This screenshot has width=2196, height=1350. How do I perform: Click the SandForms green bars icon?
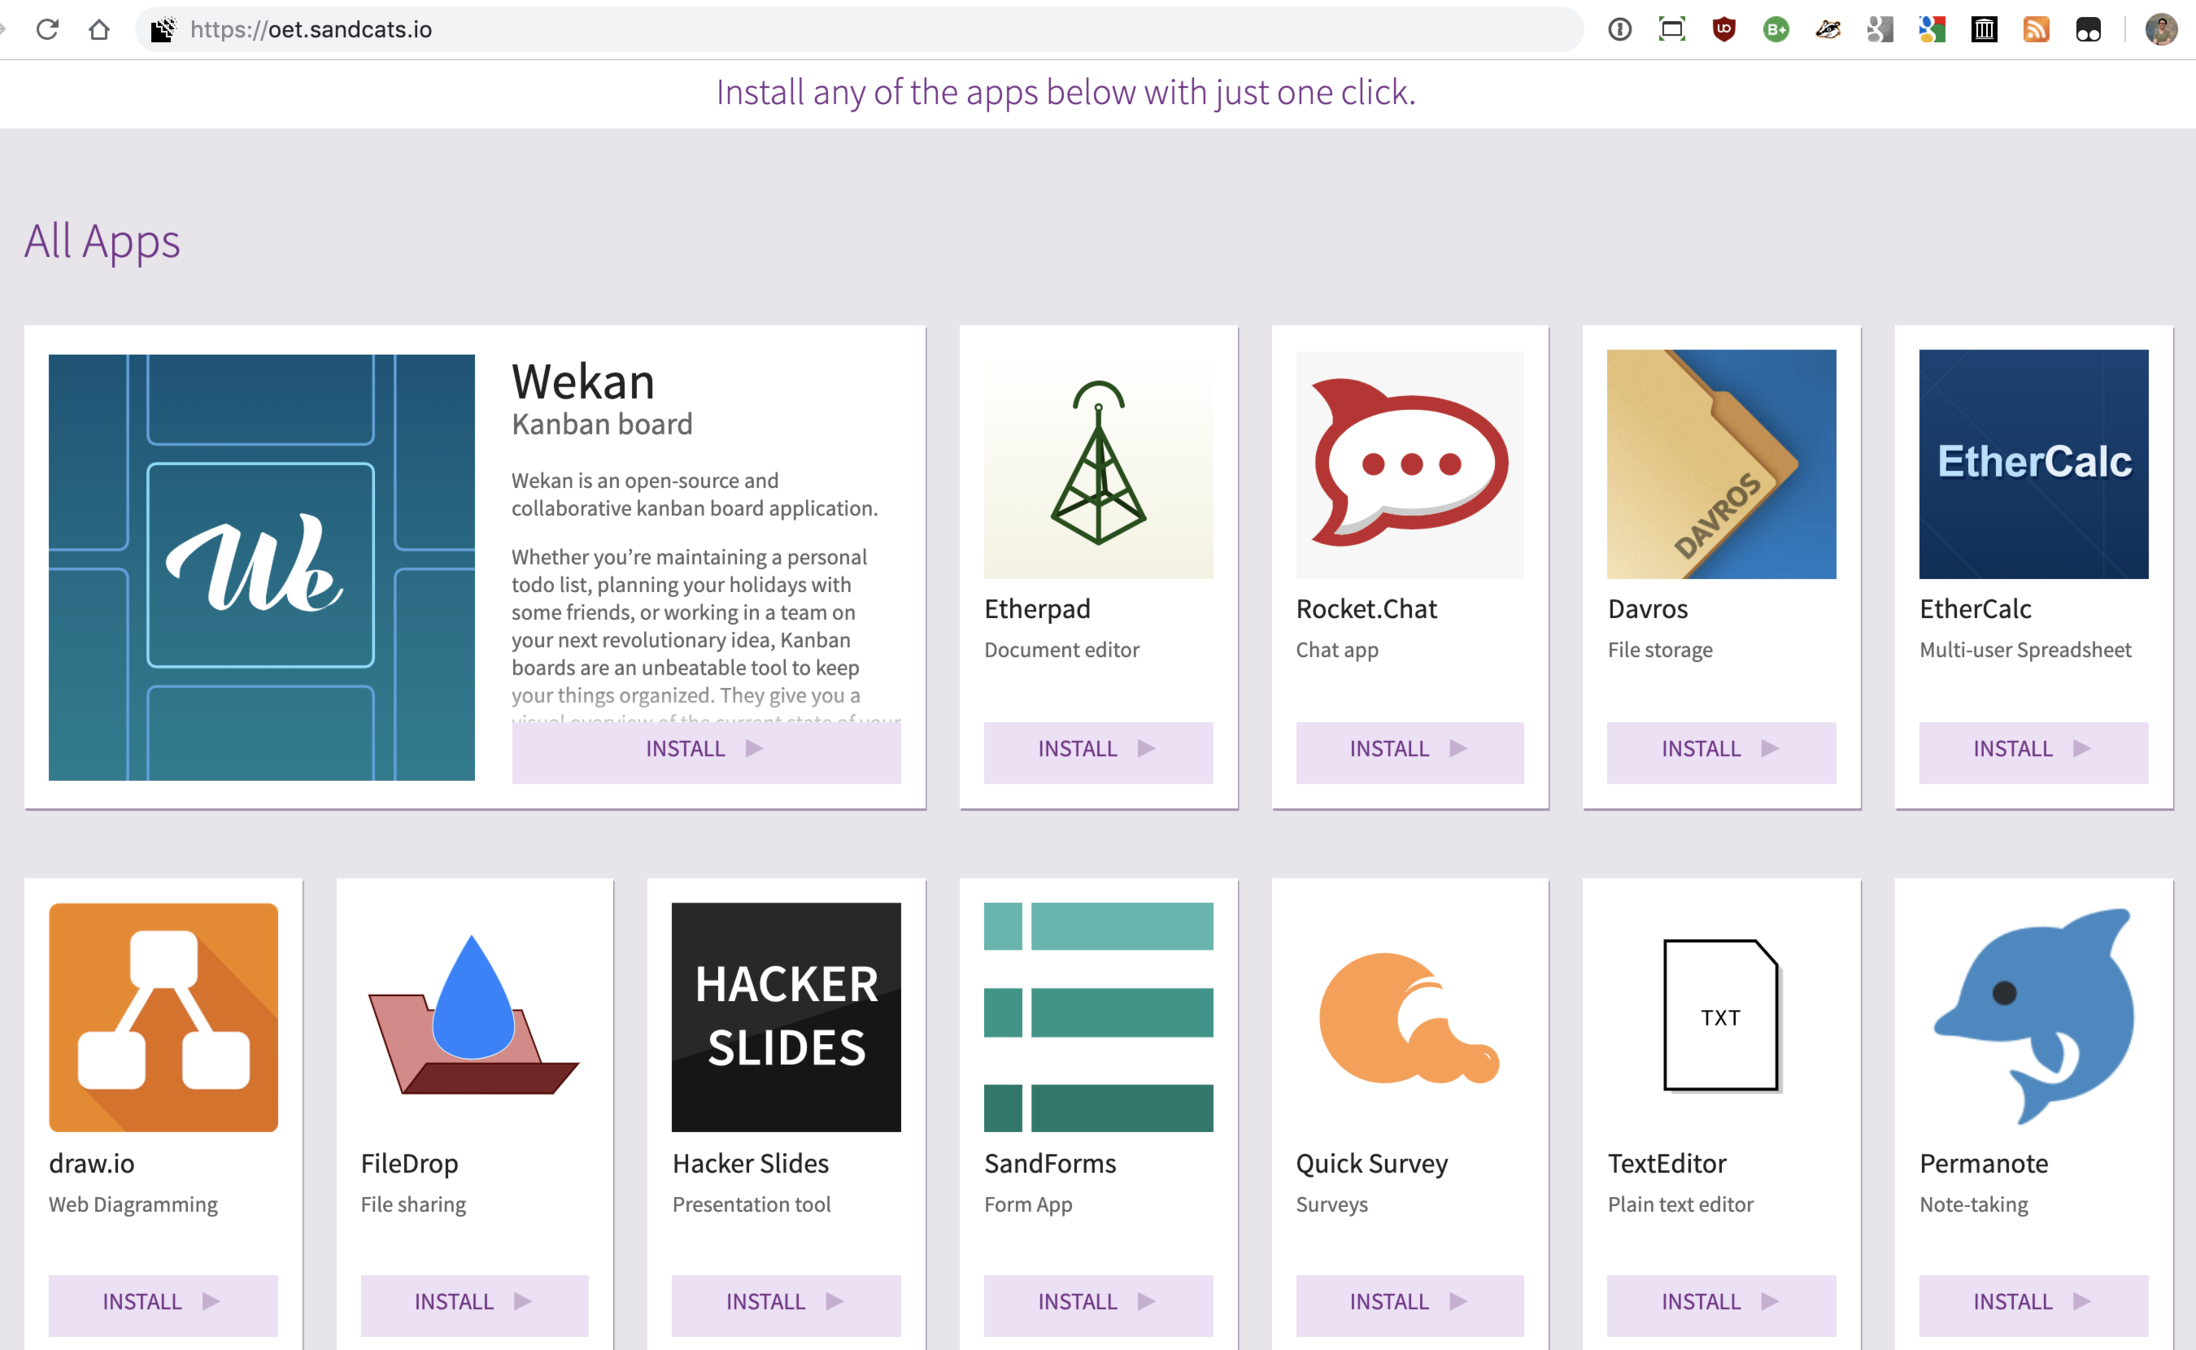[x=1098, y=1017]
